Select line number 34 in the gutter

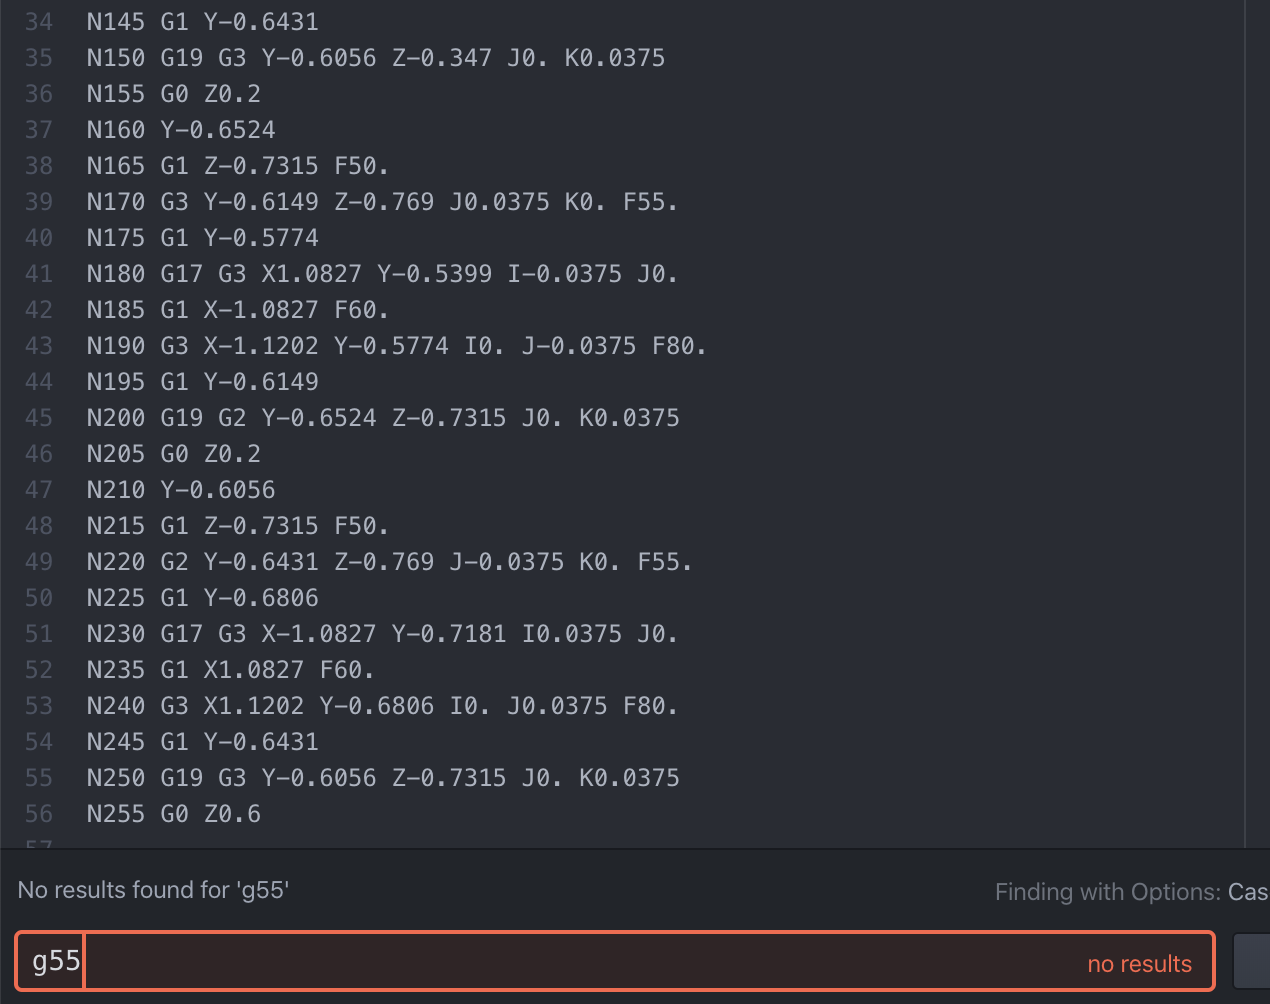39,22
